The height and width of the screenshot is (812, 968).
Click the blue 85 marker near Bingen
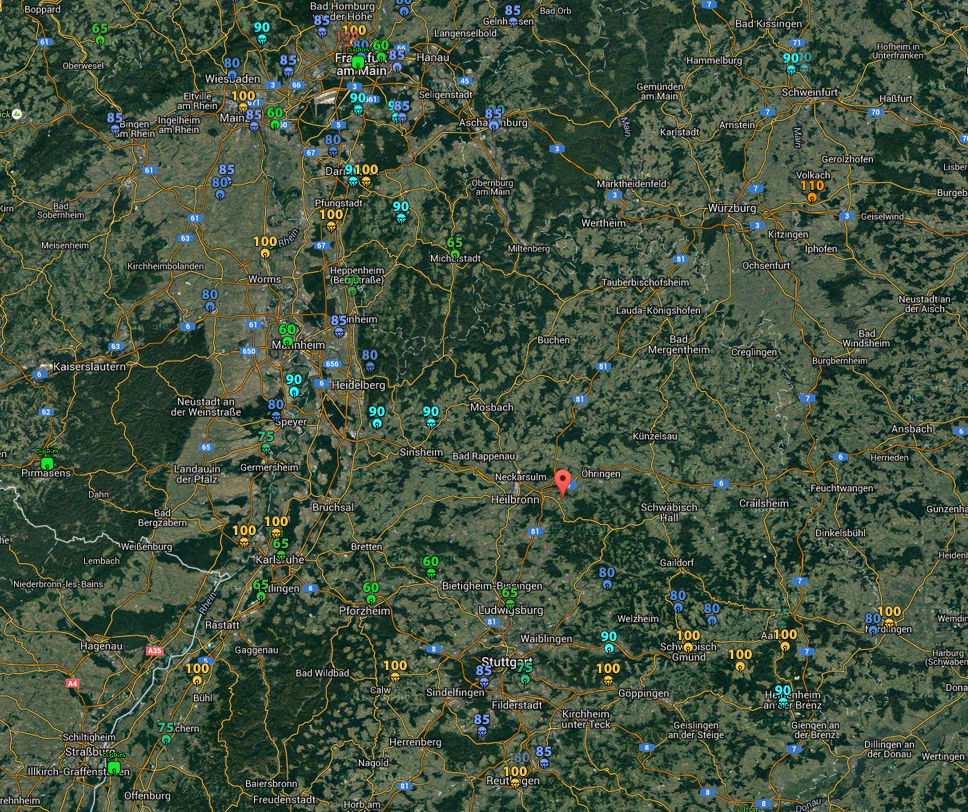click(x=115, y=123)
